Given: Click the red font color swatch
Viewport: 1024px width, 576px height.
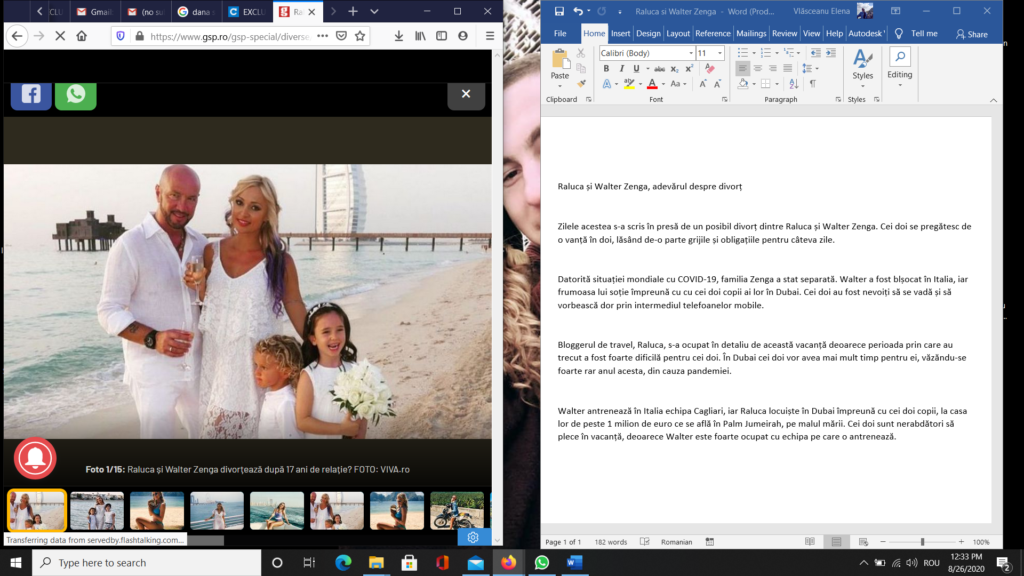Looking at the screenshot, I should 651,85.
